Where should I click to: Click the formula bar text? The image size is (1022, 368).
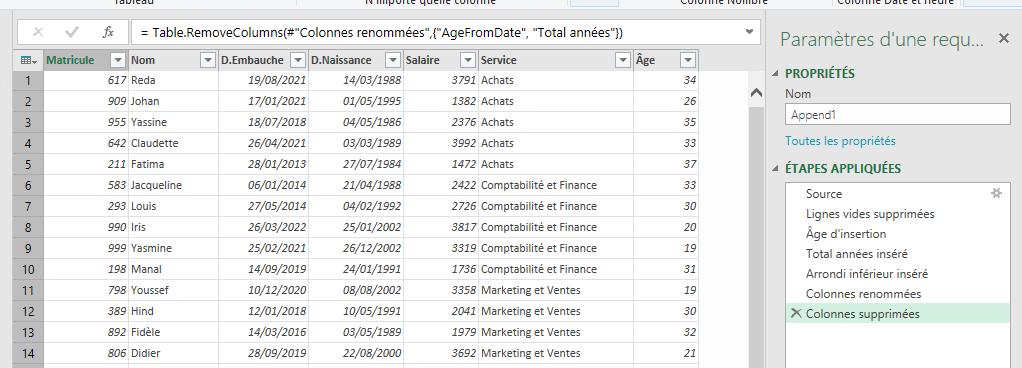(x=381, y=32)
